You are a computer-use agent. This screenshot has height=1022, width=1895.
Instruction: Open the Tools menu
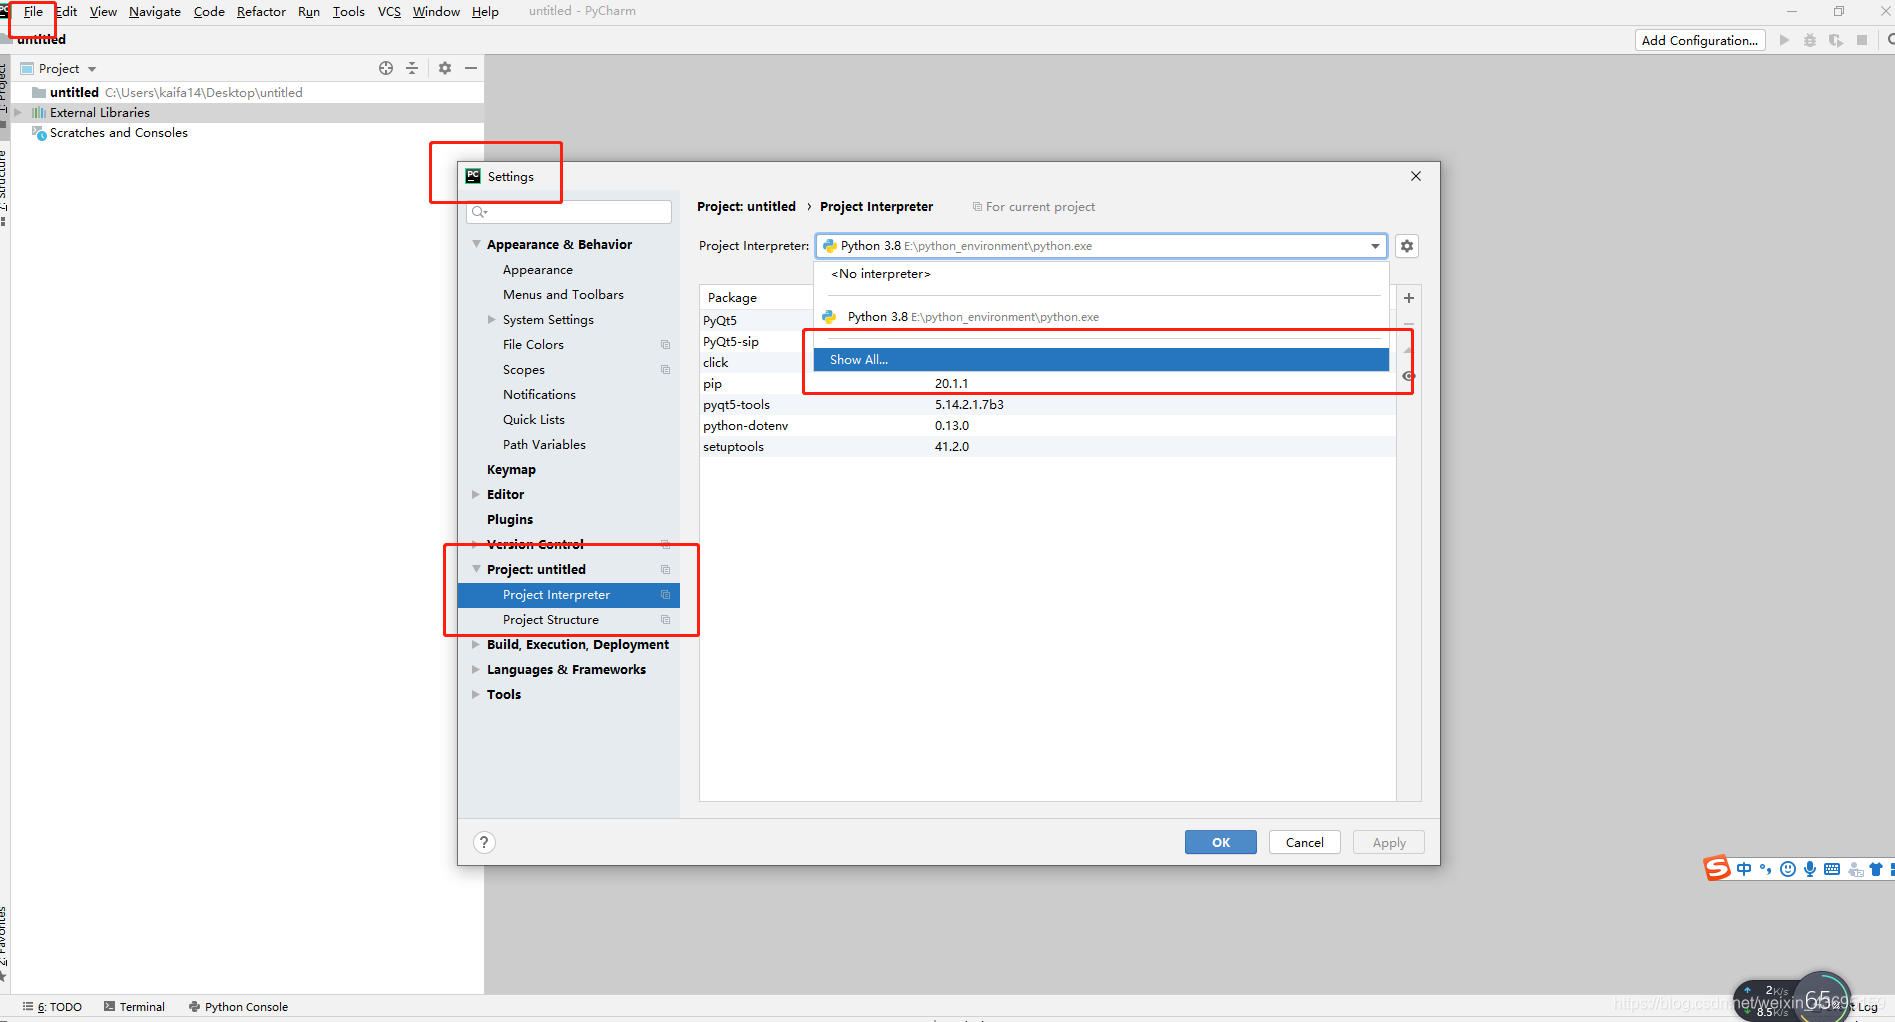point(348,12)
